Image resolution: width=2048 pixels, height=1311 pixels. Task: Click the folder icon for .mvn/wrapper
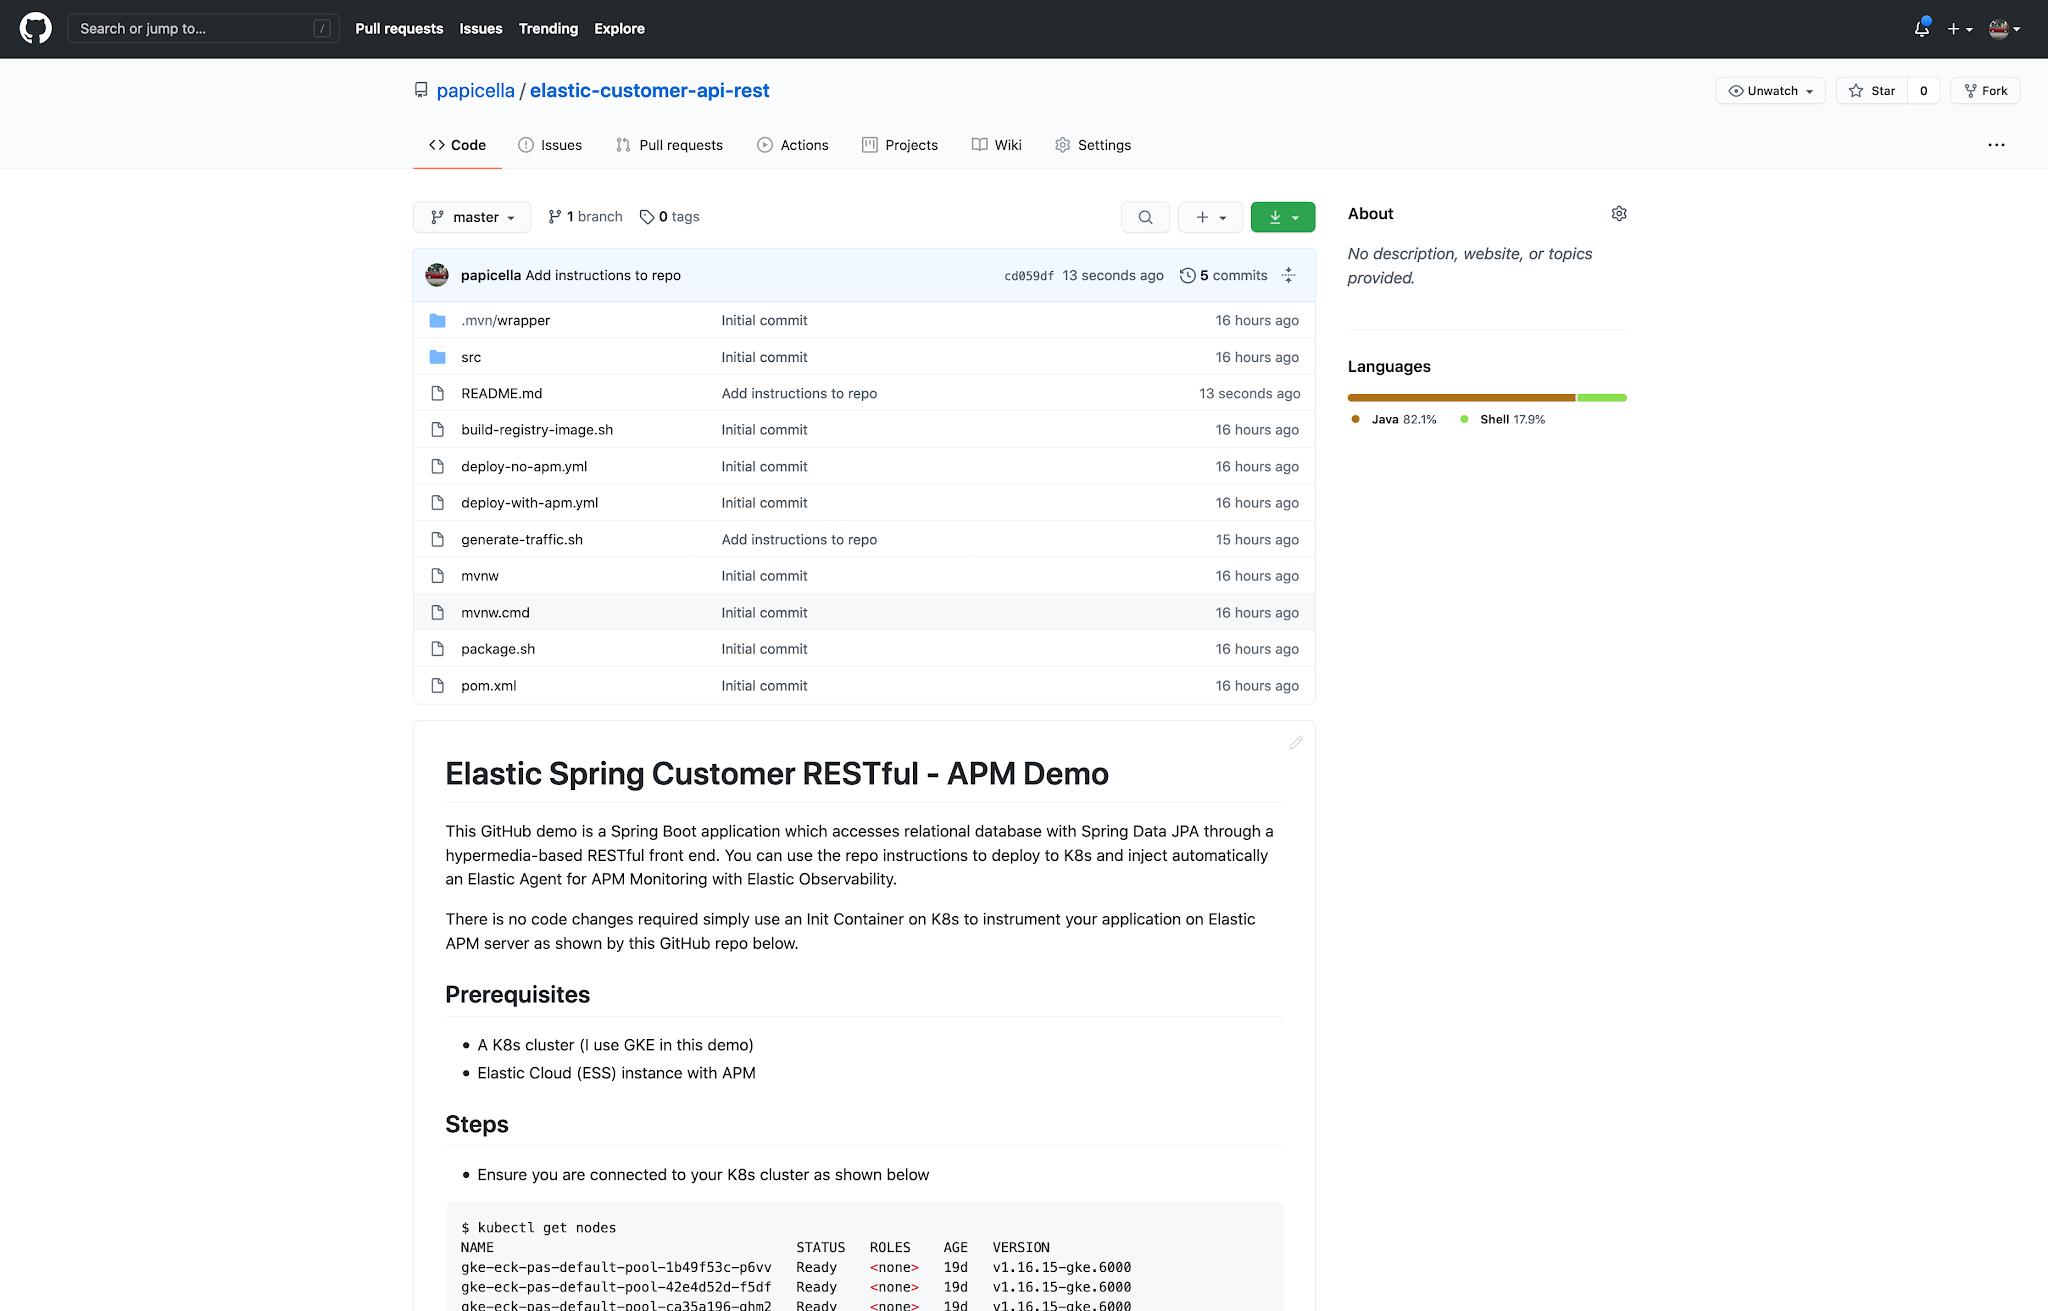[437, 321]
